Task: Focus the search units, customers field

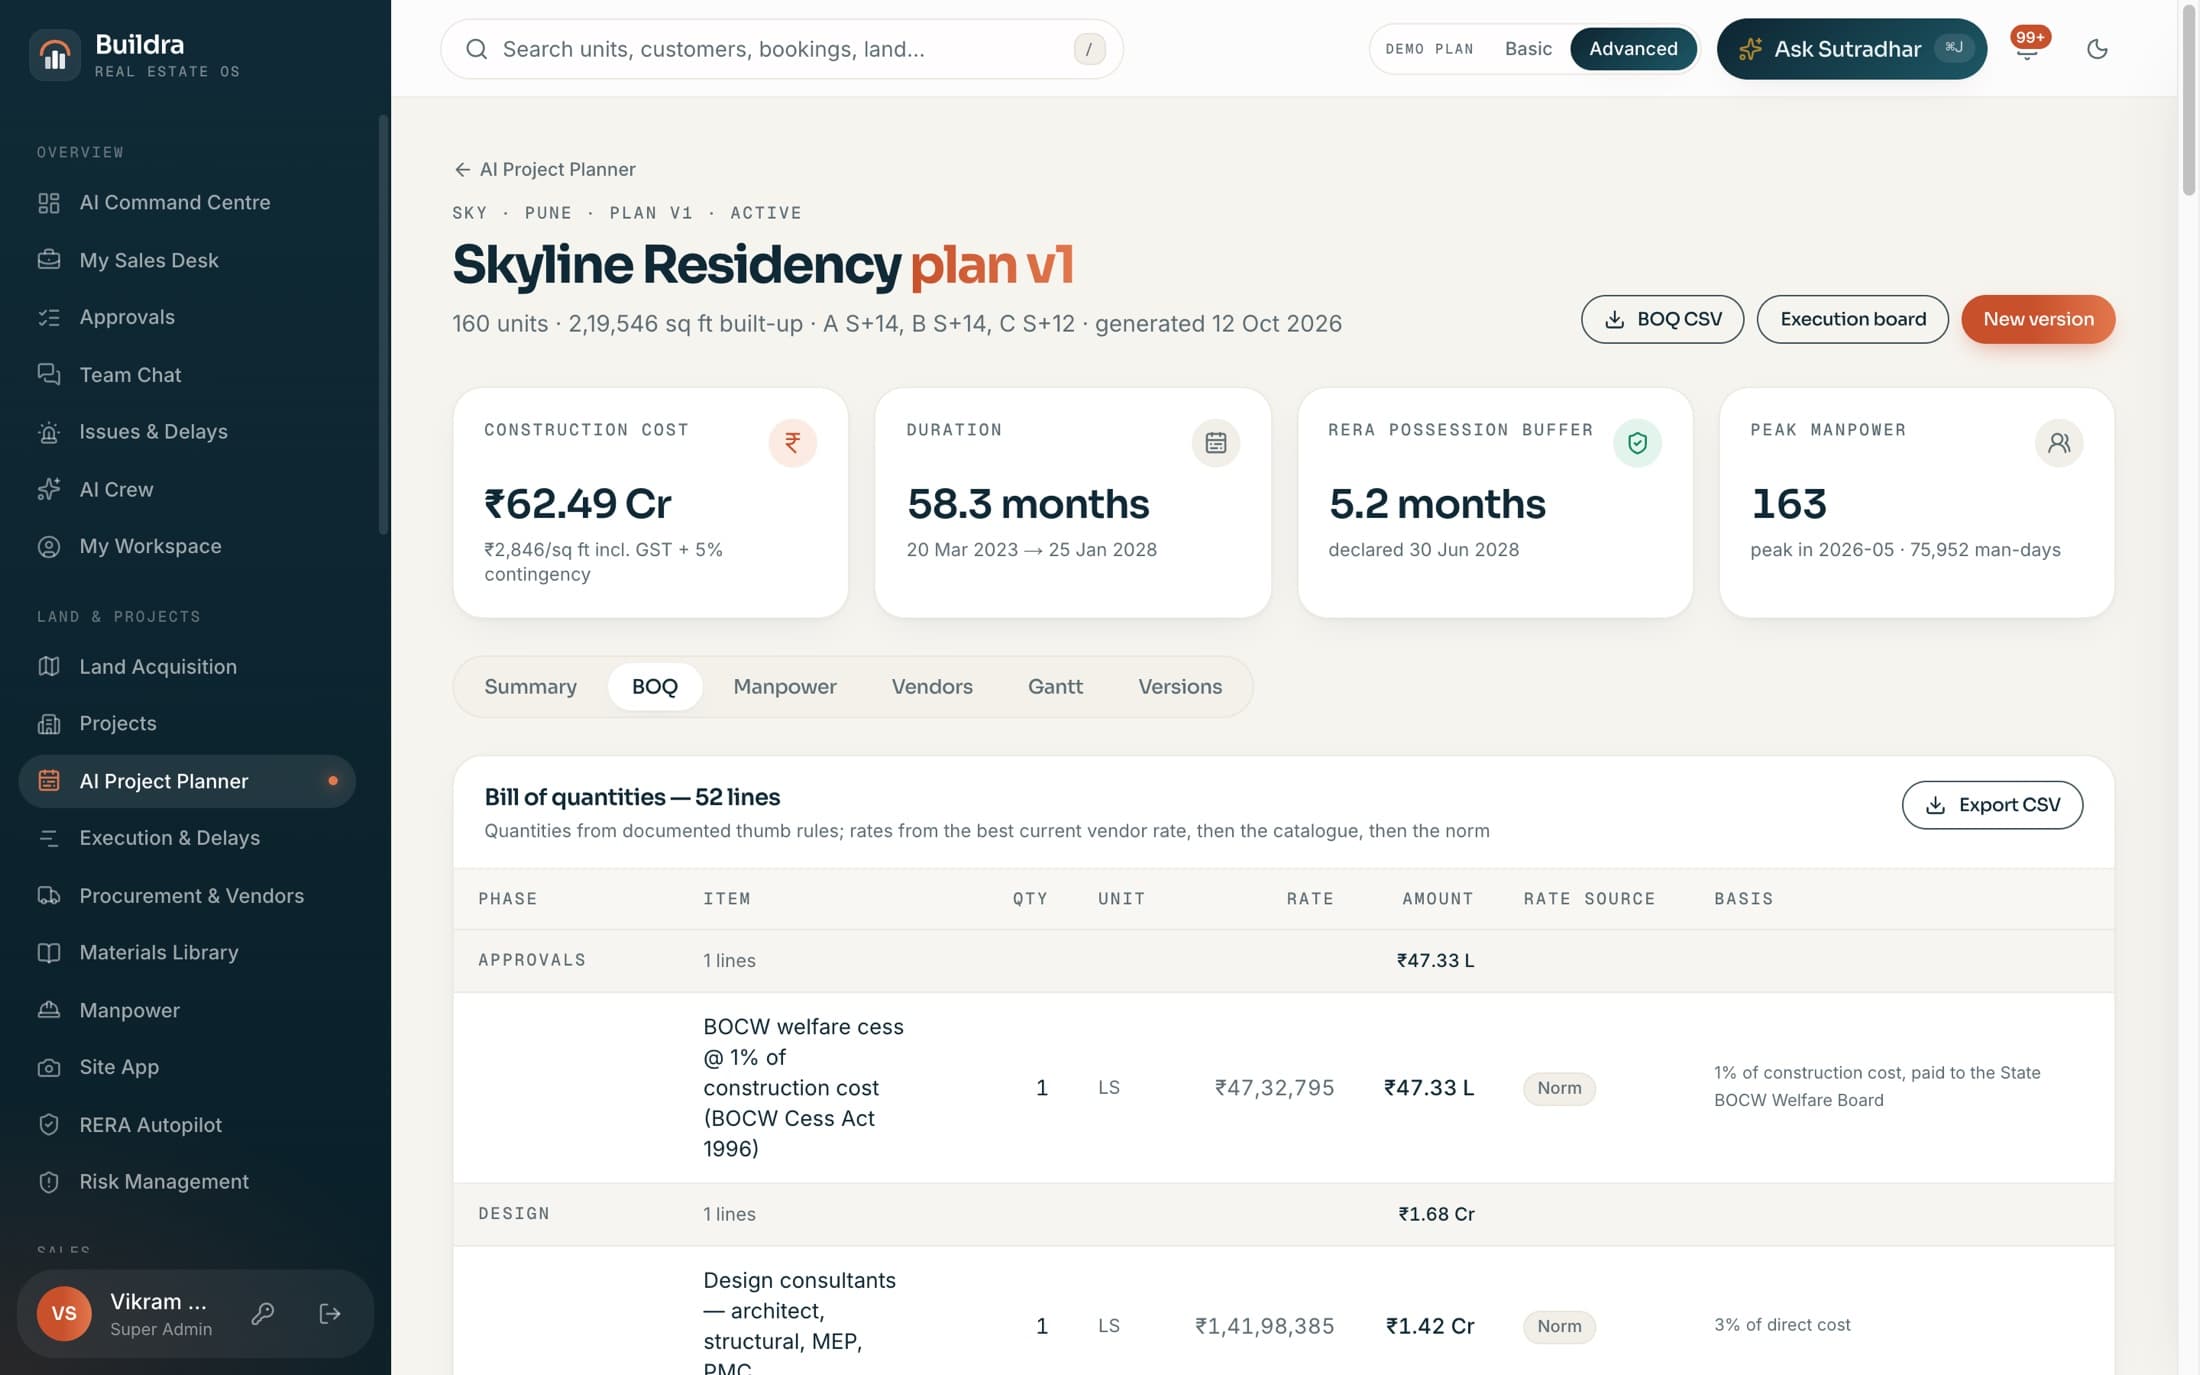Action: click(782, 49)
